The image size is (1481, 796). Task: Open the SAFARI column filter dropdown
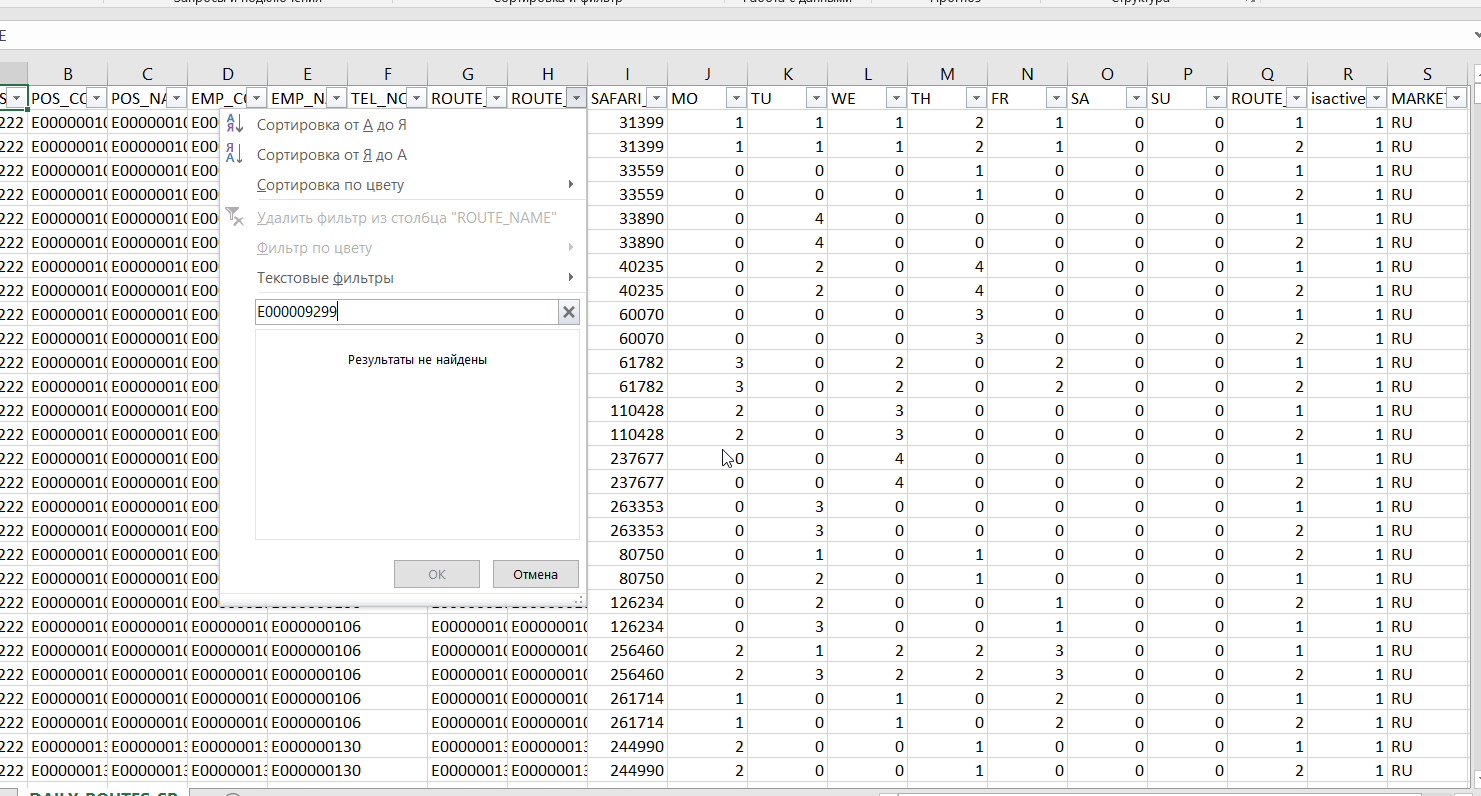click(656, 98)
